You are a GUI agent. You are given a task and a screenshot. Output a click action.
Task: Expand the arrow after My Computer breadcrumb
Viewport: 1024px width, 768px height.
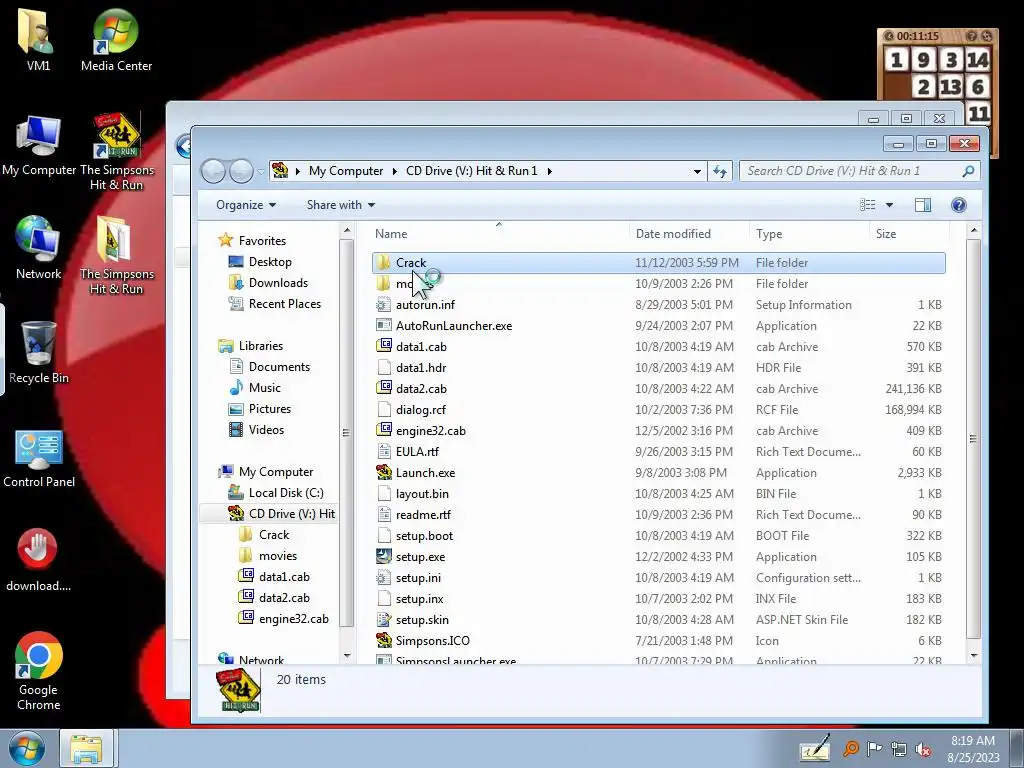pos(394,171)
